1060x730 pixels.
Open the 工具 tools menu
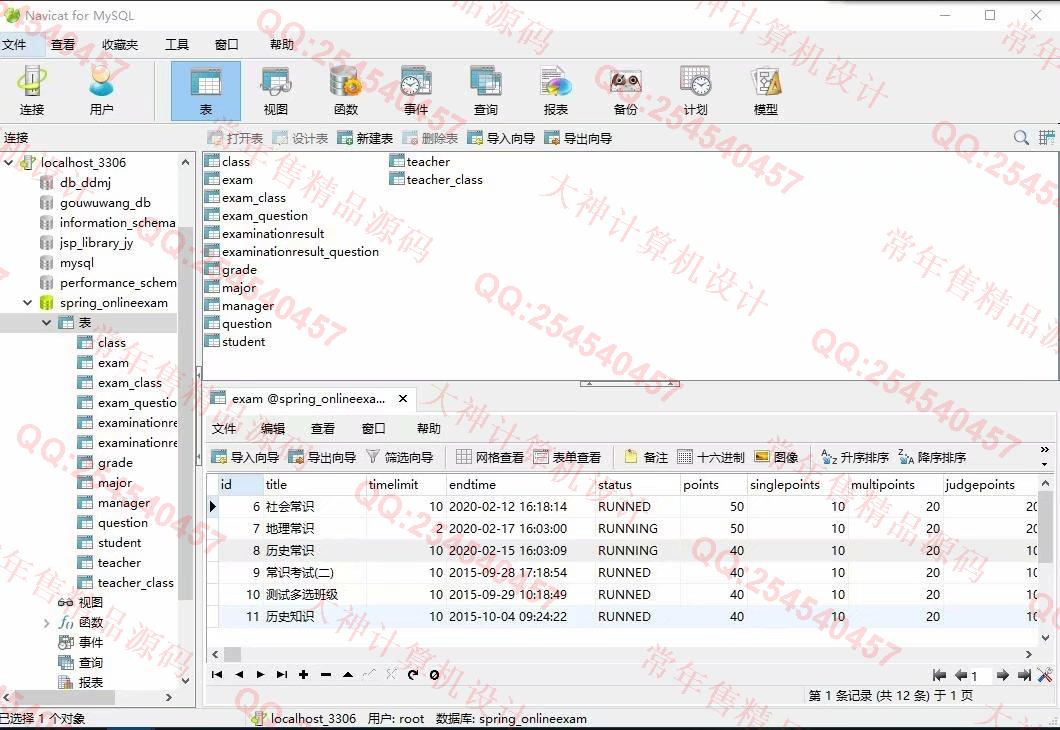177,45
